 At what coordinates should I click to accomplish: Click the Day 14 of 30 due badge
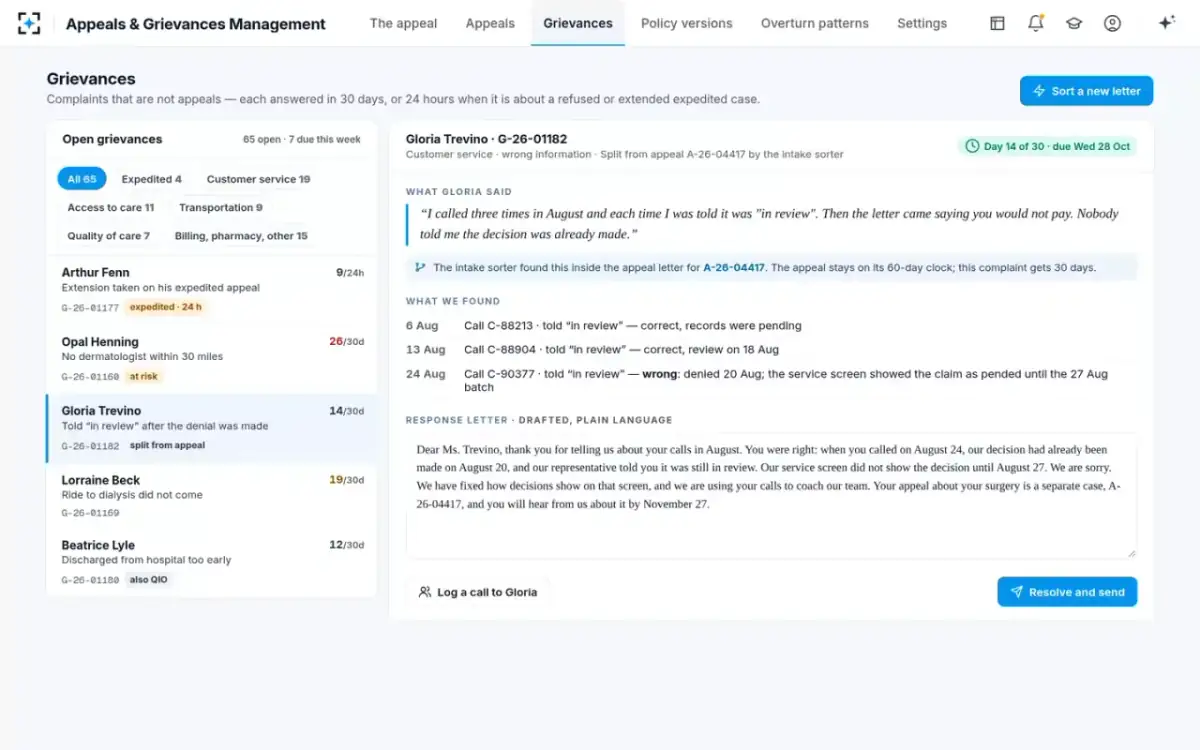[1047, 146]
